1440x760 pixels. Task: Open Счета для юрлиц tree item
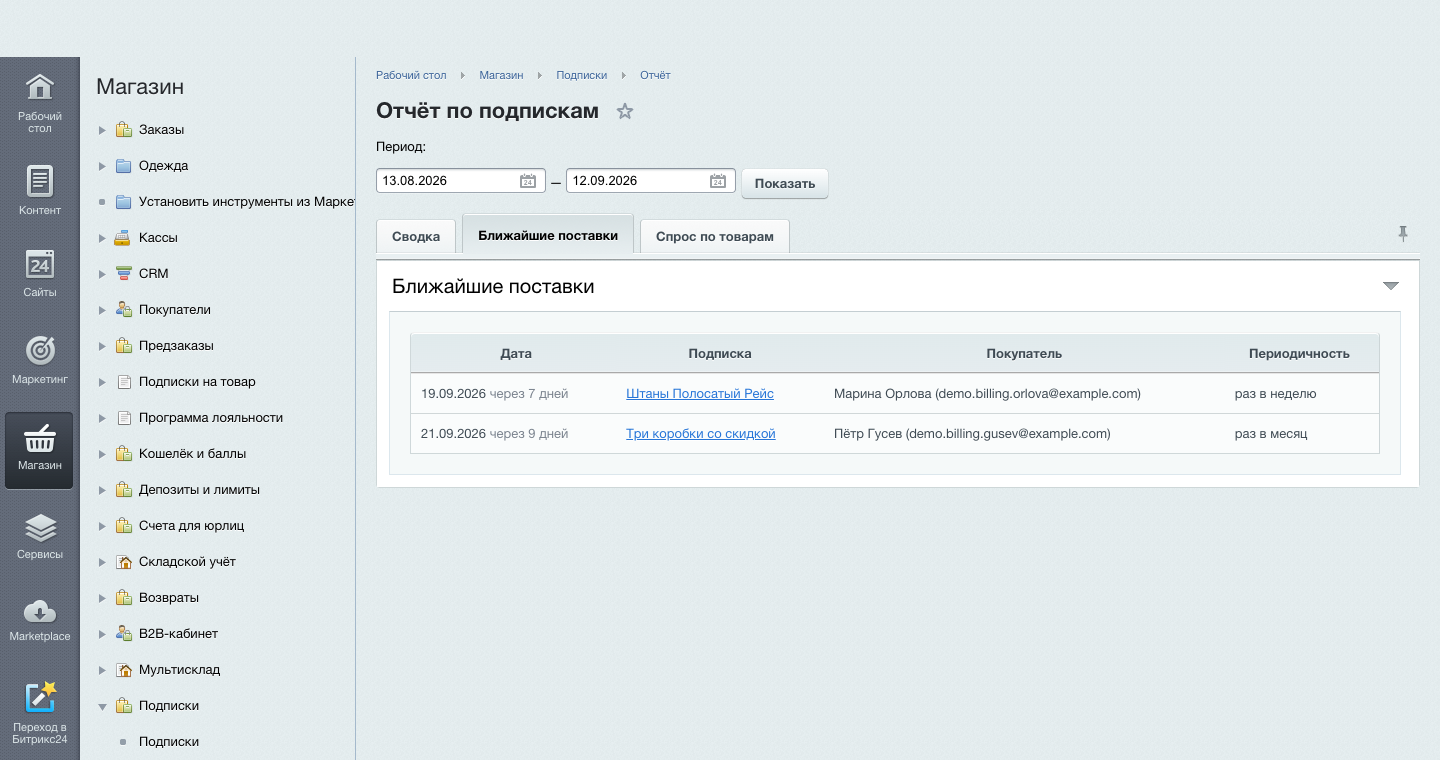(x=191, y=525)
